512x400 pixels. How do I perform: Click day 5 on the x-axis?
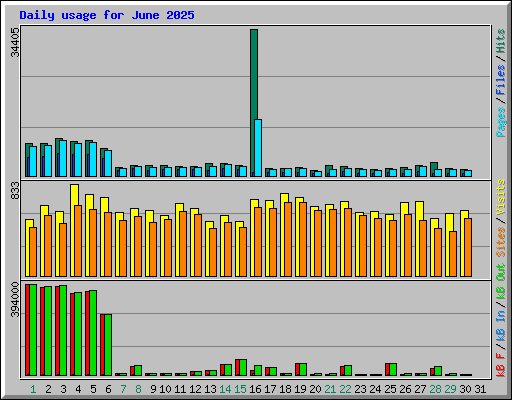coord(93,389)
